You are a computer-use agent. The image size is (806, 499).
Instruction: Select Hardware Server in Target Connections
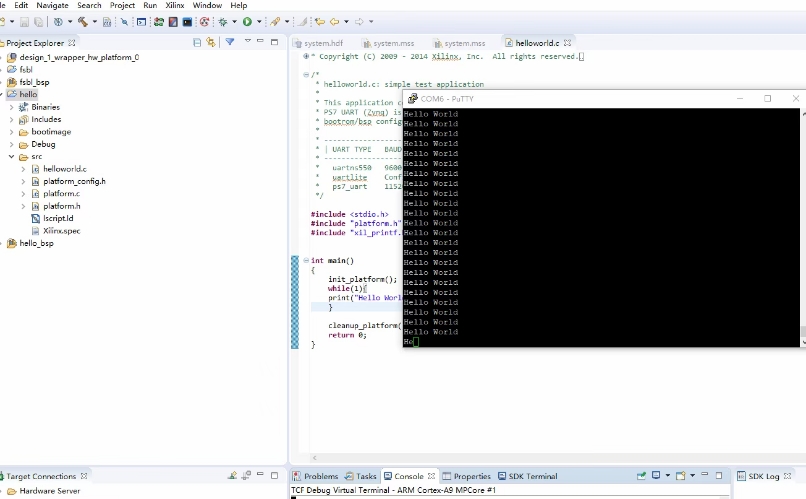tap(49, 491)
